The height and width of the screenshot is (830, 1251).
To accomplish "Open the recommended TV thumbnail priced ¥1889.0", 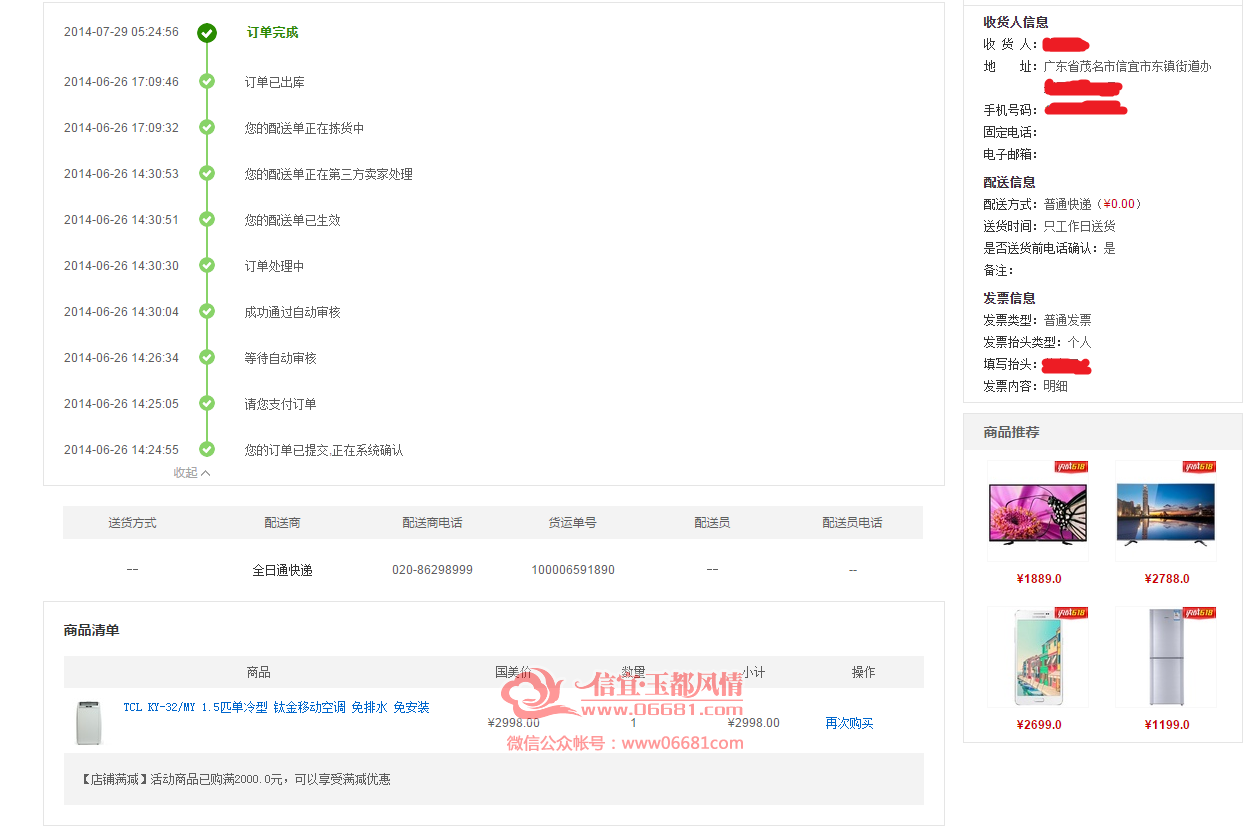I will (1038, 511).
